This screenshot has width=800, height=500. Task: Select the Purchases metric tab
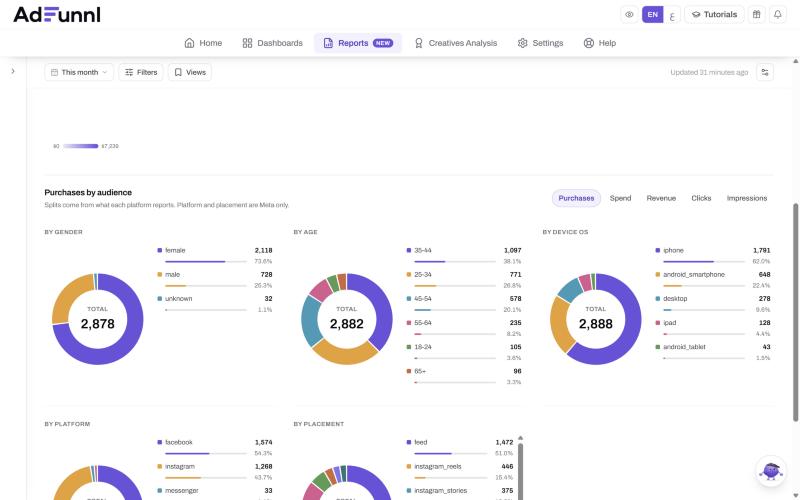click(576, 198)
